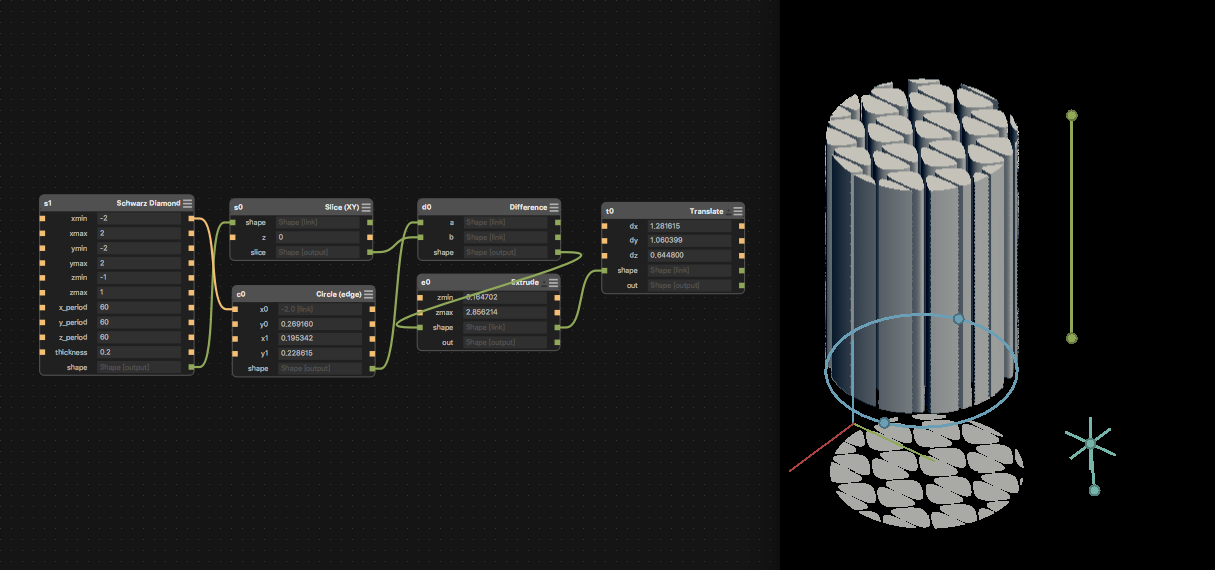
Task: Grab the bottom green extrude height handle in viewport
Action: 1072,338
